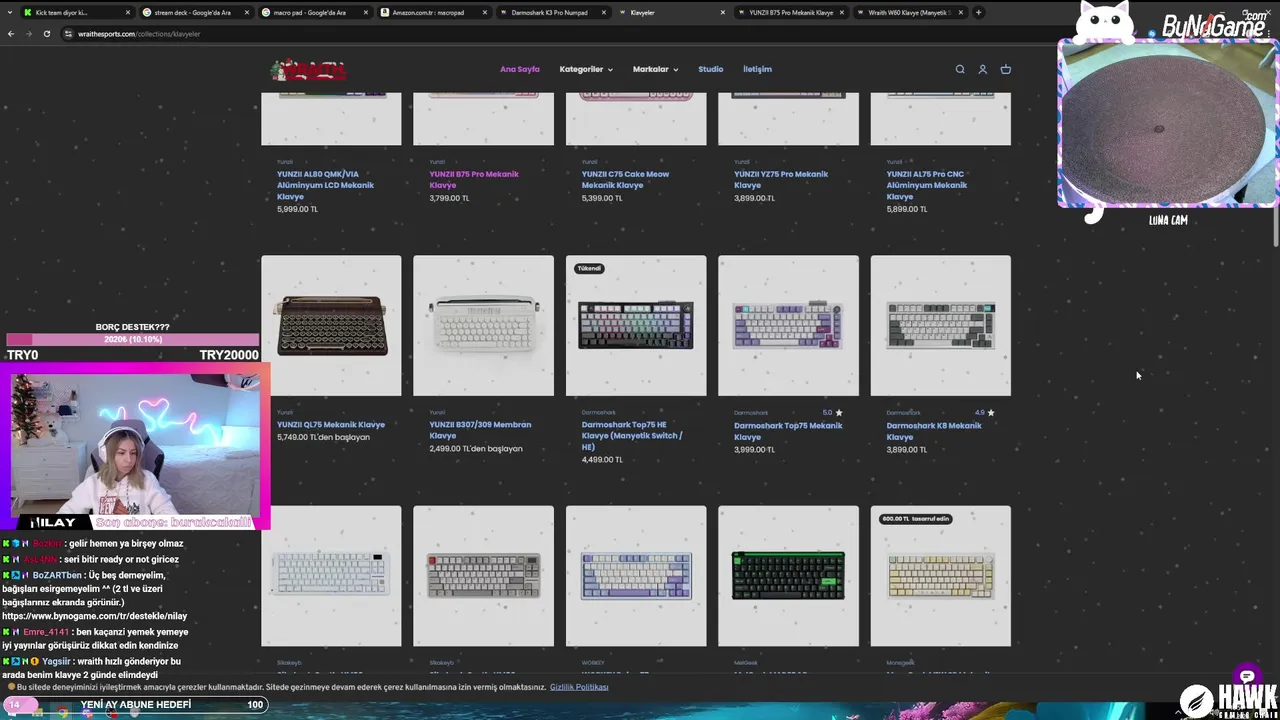Open the account profile icon
Screen dimensions: 1280x720
(x=983, y=69)
